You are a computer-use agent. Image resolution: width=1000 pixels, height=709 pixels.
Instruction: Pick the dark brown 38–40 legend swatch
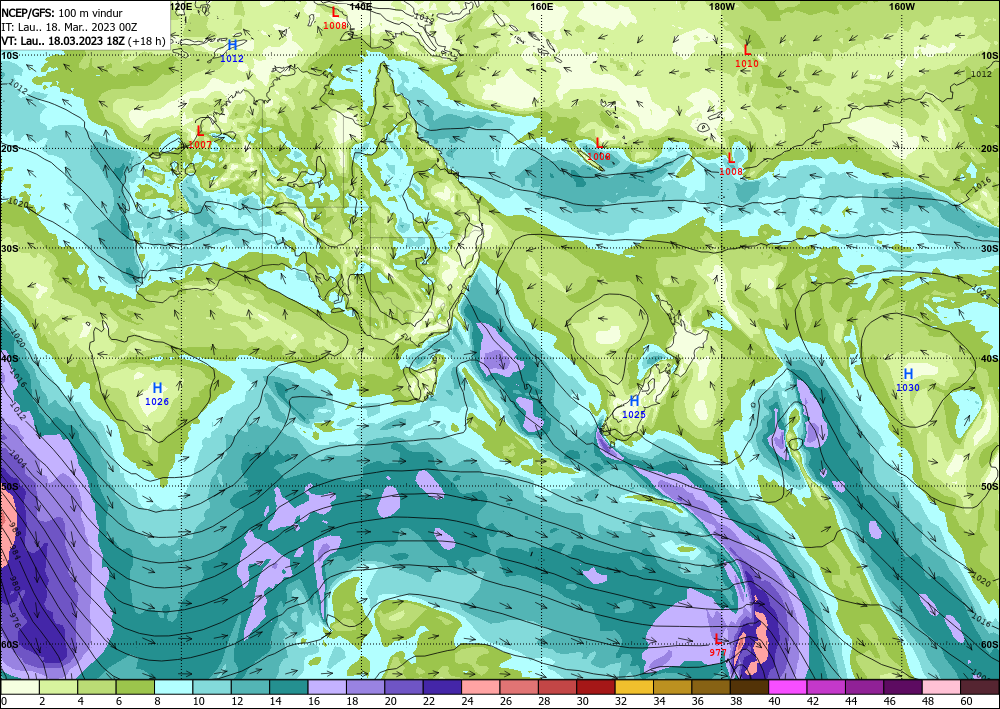(x=749, y=687)
